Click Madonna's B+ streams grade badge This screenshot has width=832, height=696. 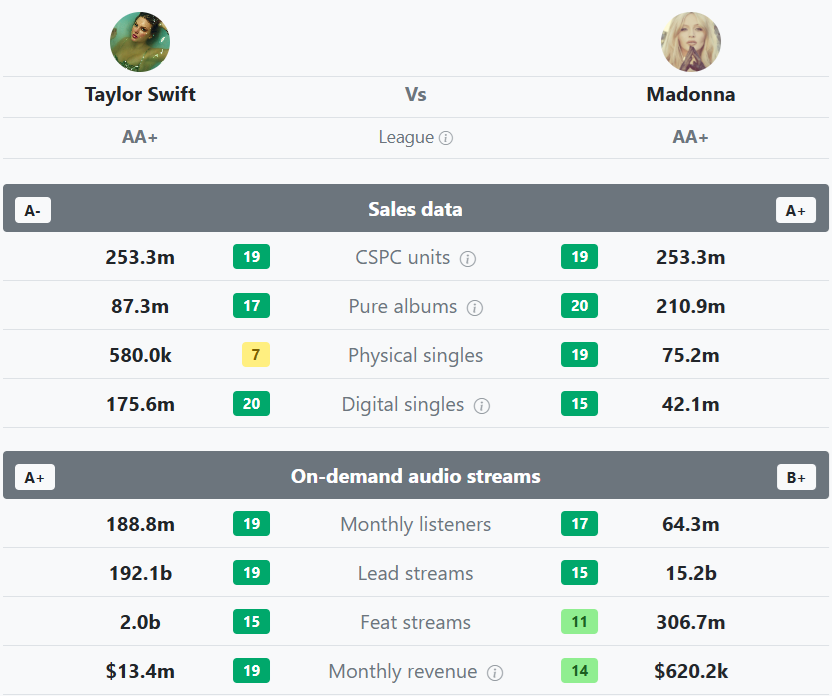pos(797,477)
